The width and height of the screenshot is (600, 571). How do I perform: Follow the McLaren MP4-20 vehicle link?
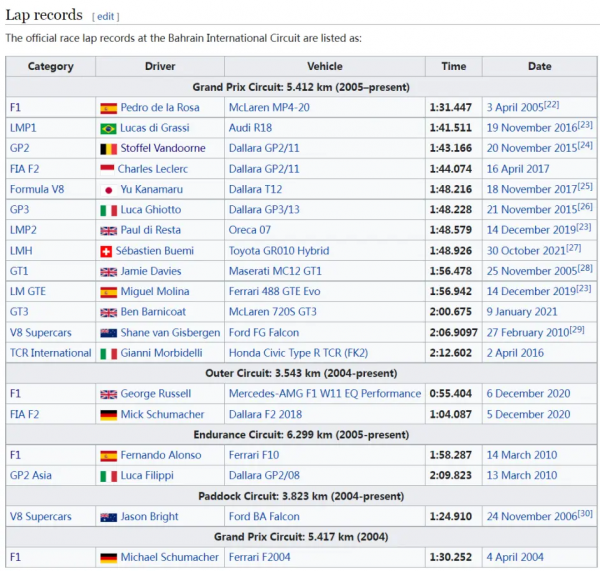click(268, 107)
